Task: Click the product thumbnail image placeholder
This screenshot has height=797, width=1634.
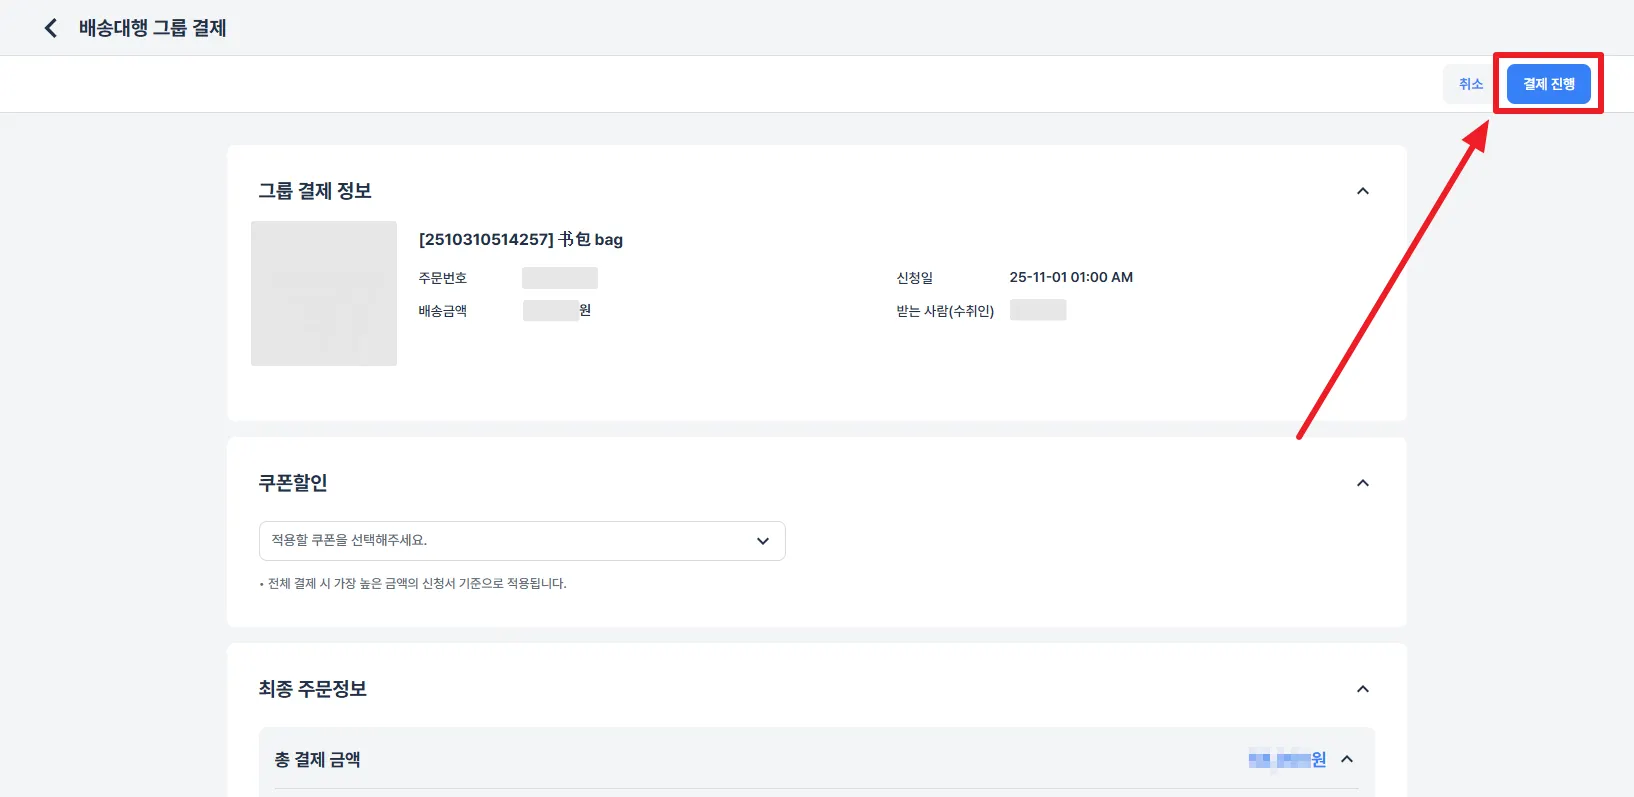Action: tap(324, 293)
